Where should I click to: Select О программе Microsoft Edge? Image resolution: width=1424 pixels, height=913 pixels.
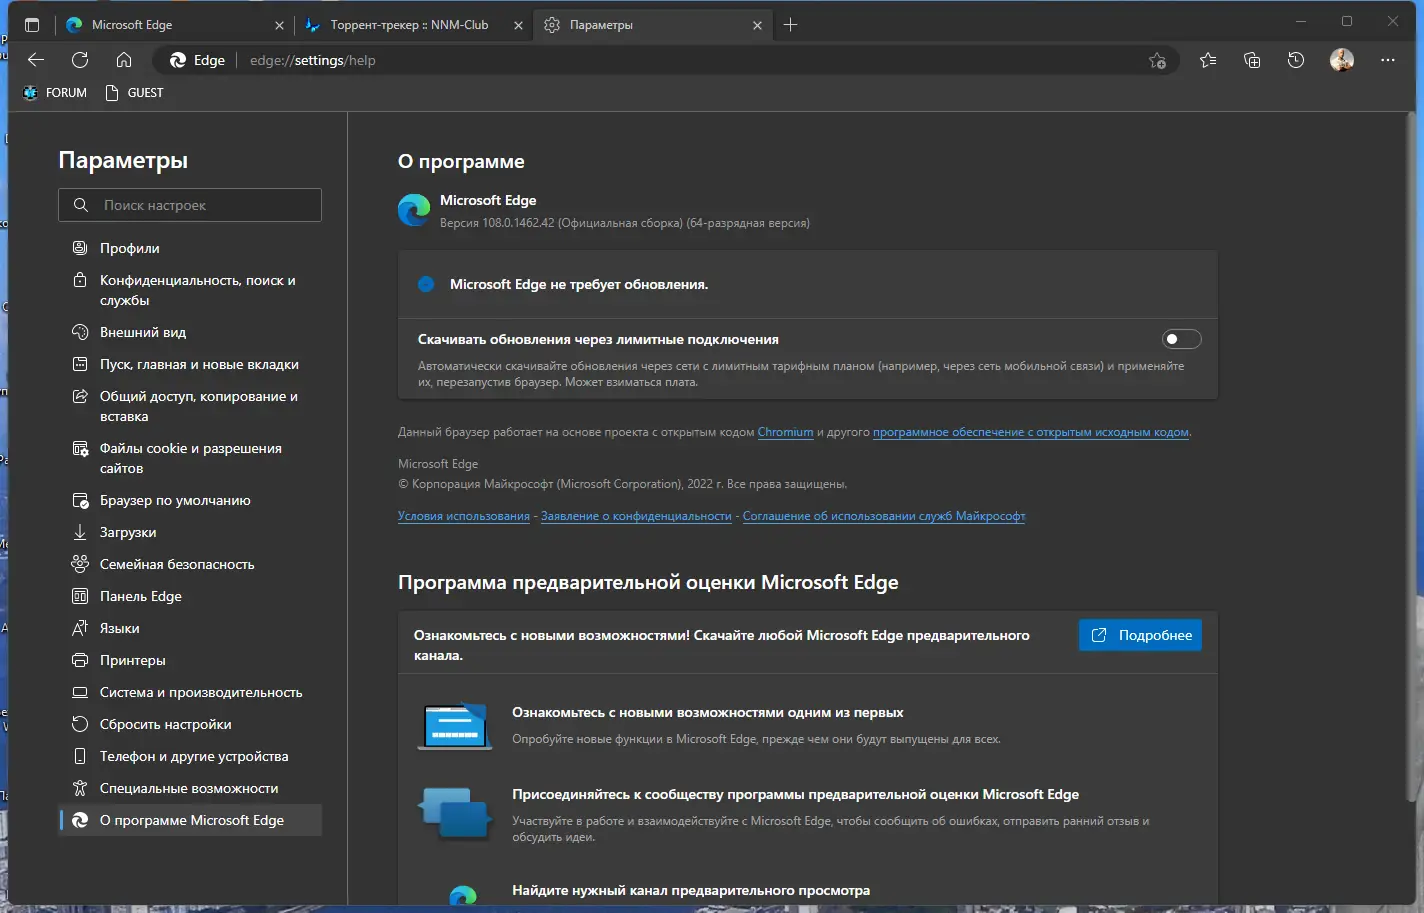(x=190, y=820)
